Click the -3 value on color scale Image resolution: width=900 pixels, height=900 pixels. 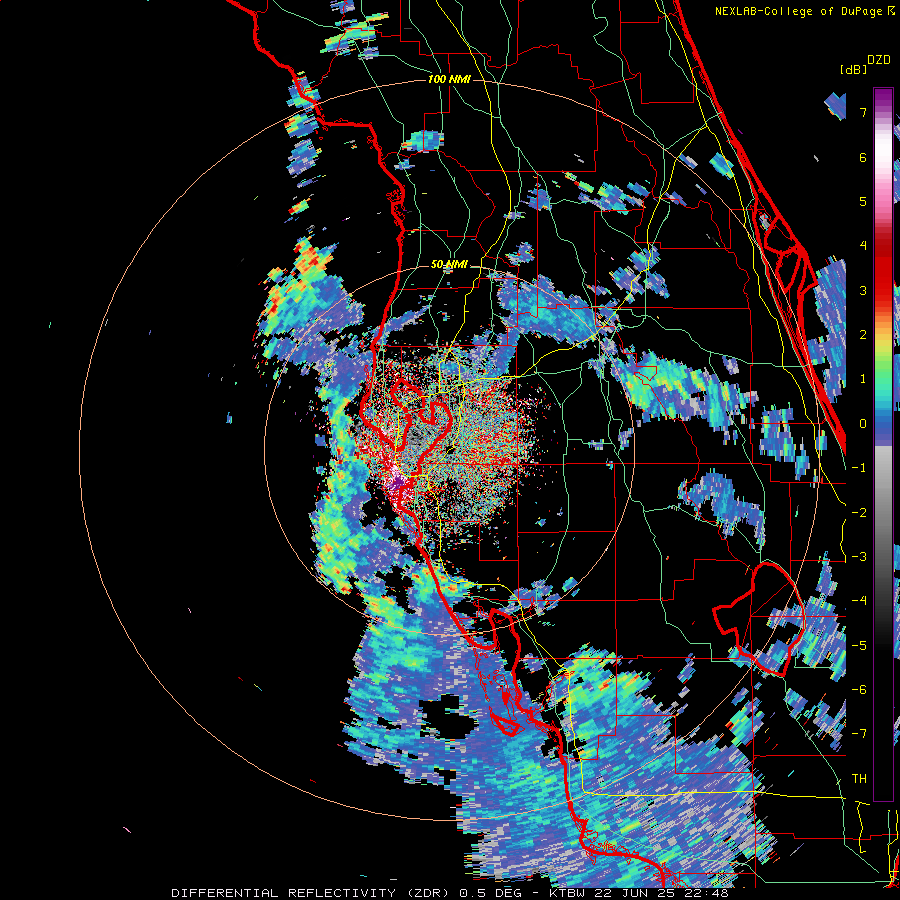click(x=859, y=557)
